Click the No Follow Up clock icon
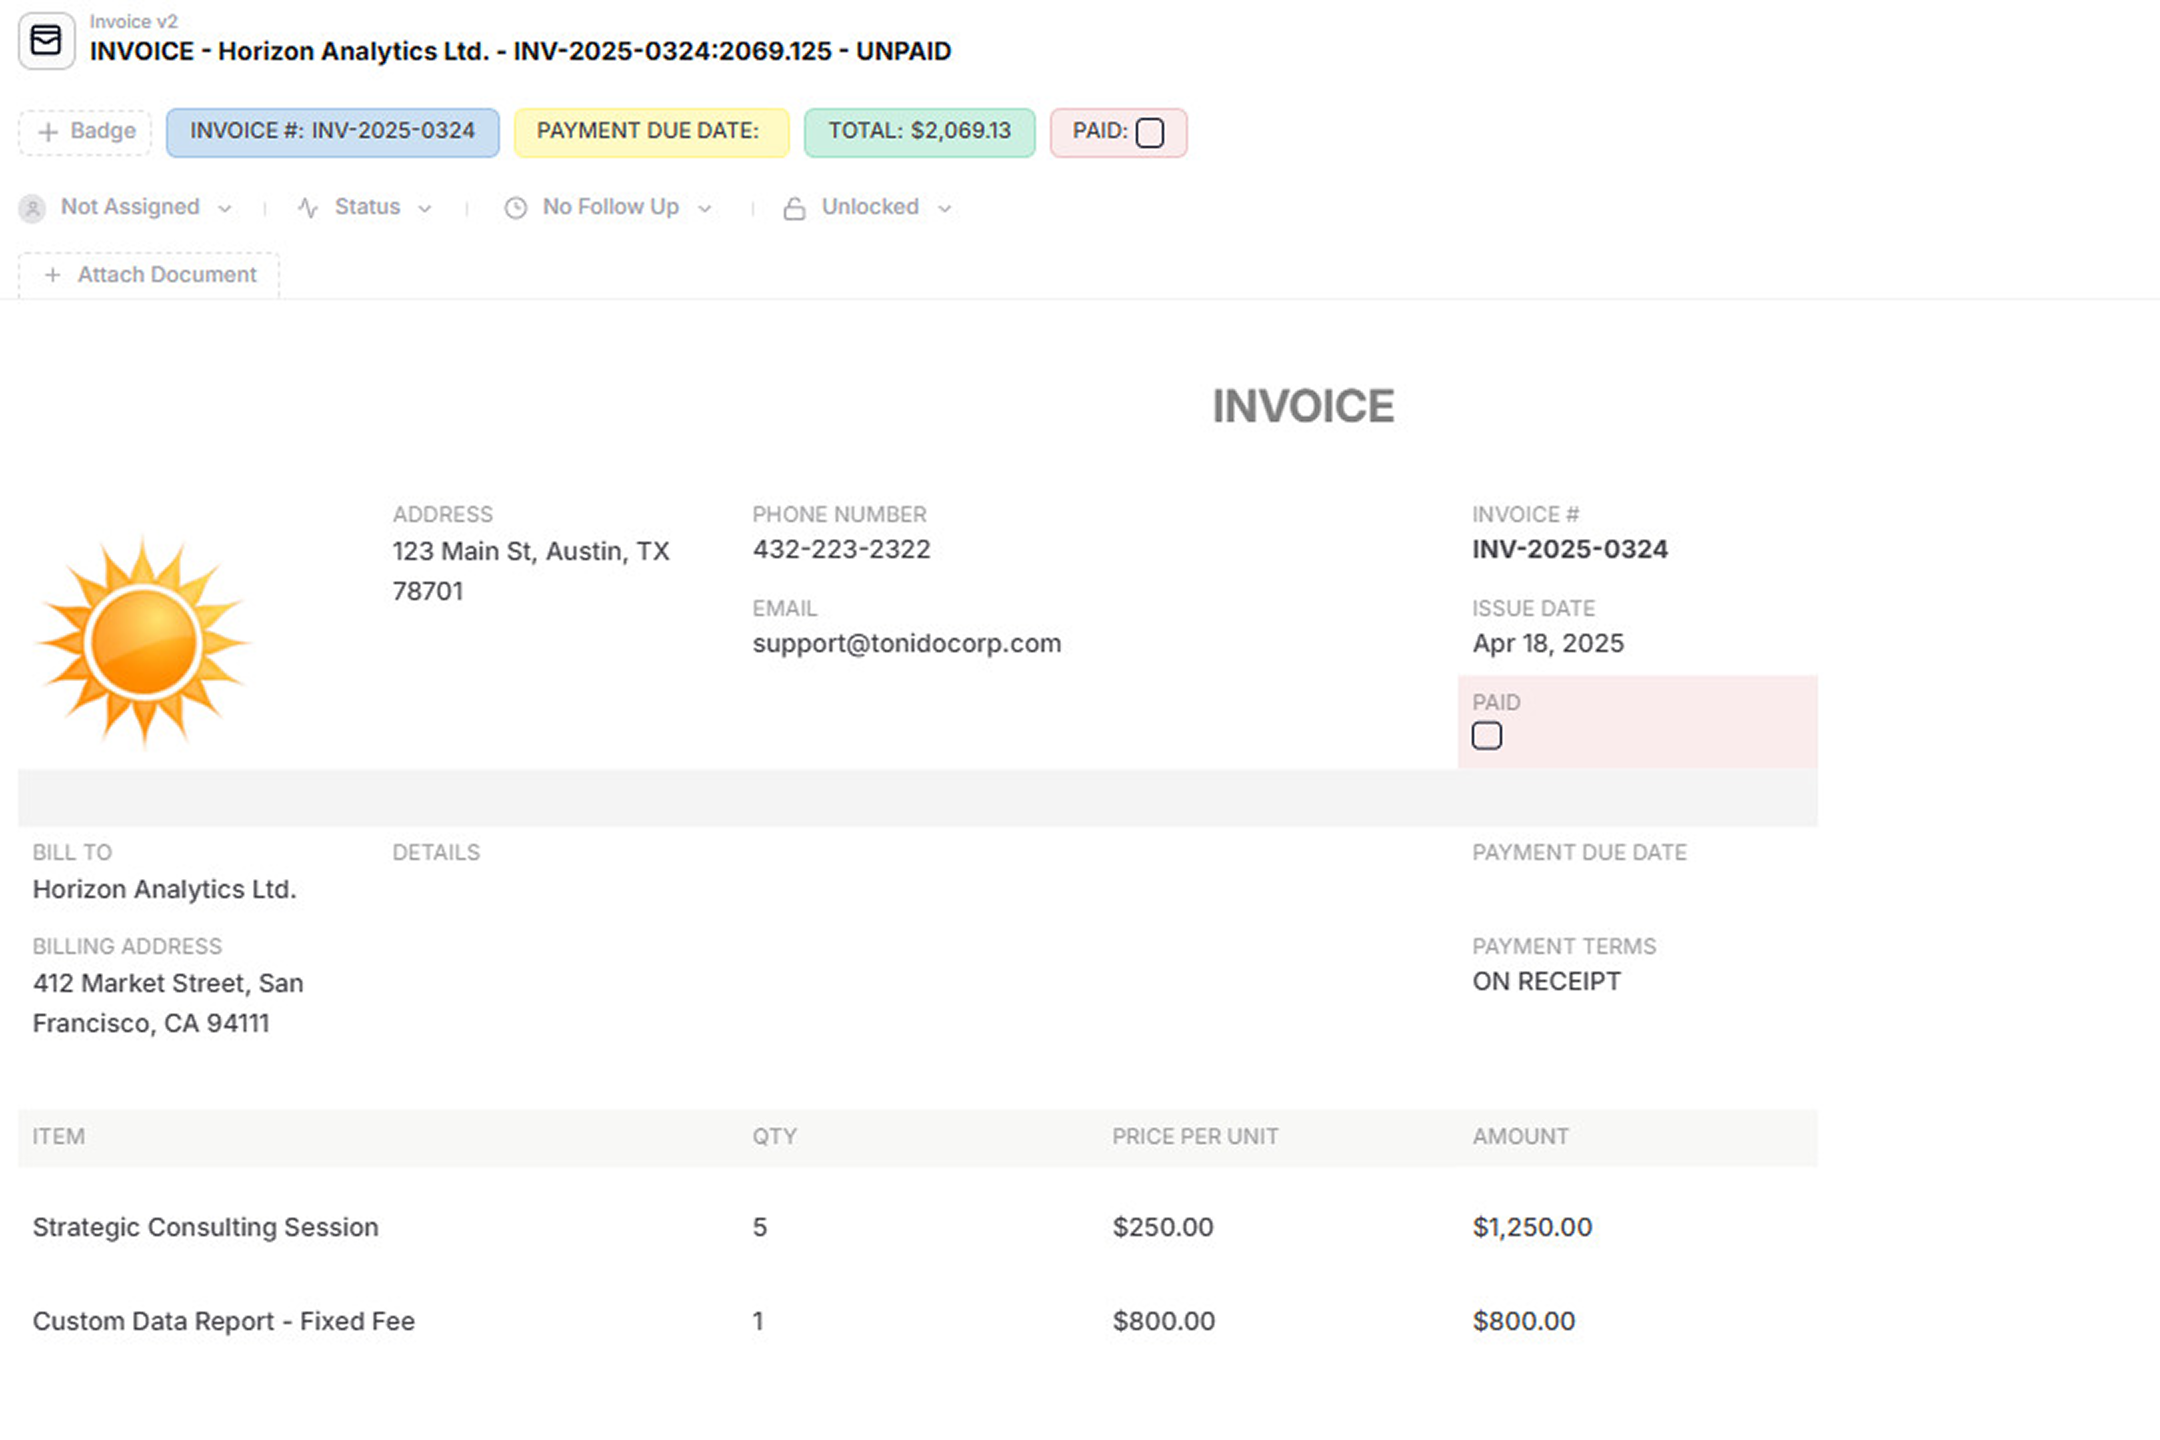The width and height of the screenshot is (2160, 1440). tap(515, 208)
